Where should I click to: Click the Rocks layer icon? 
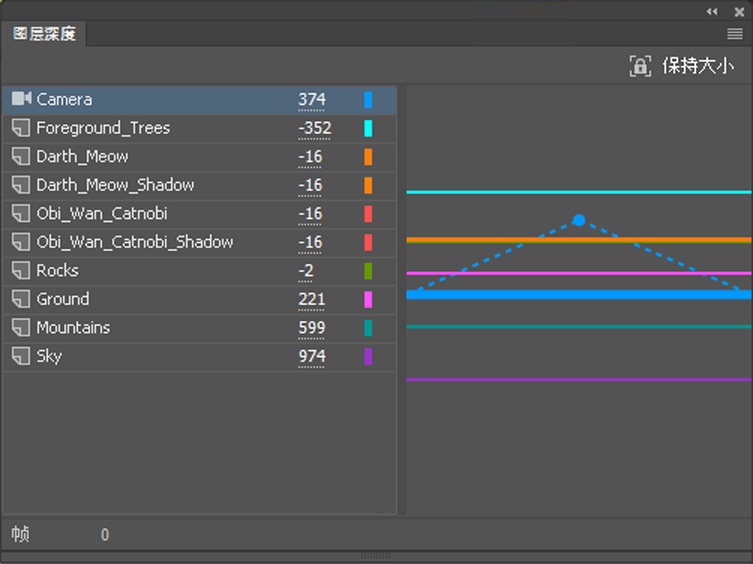[21, 270]
